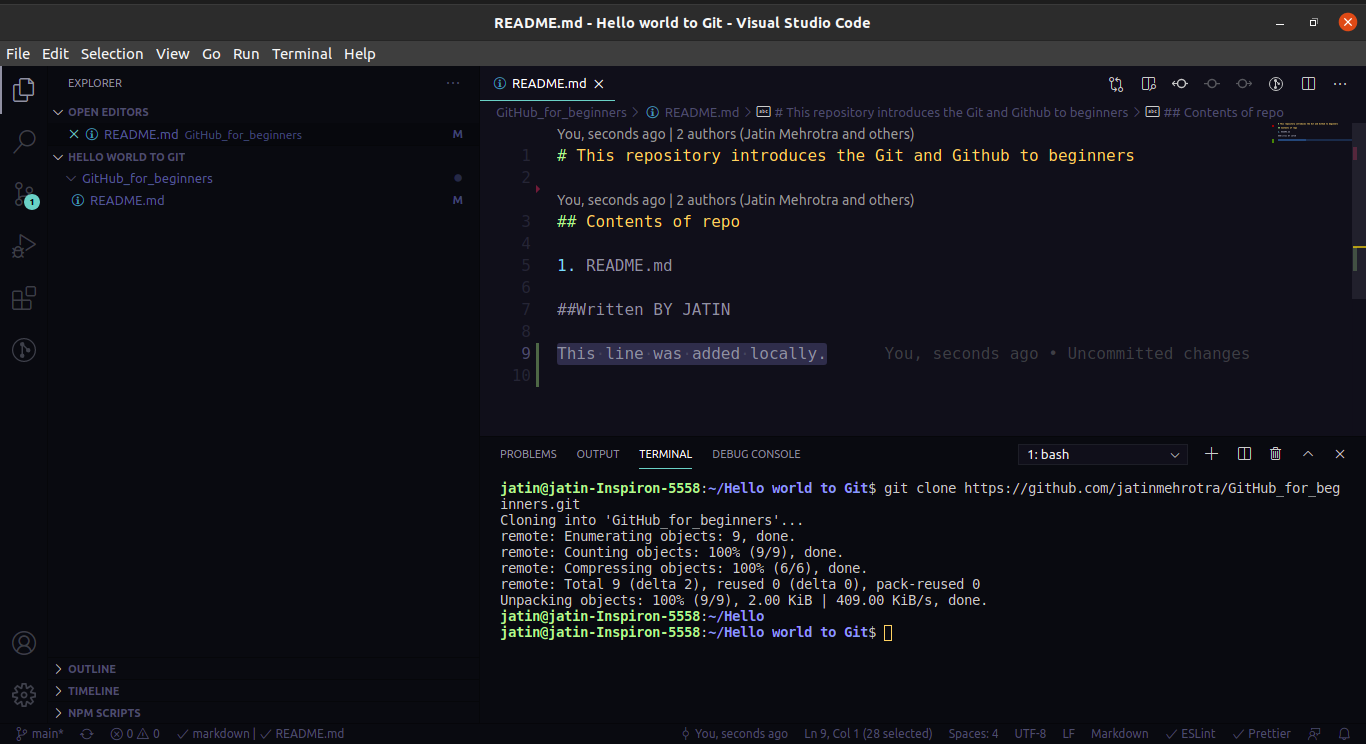Open the Search view in activity bar

pos(24,142)
